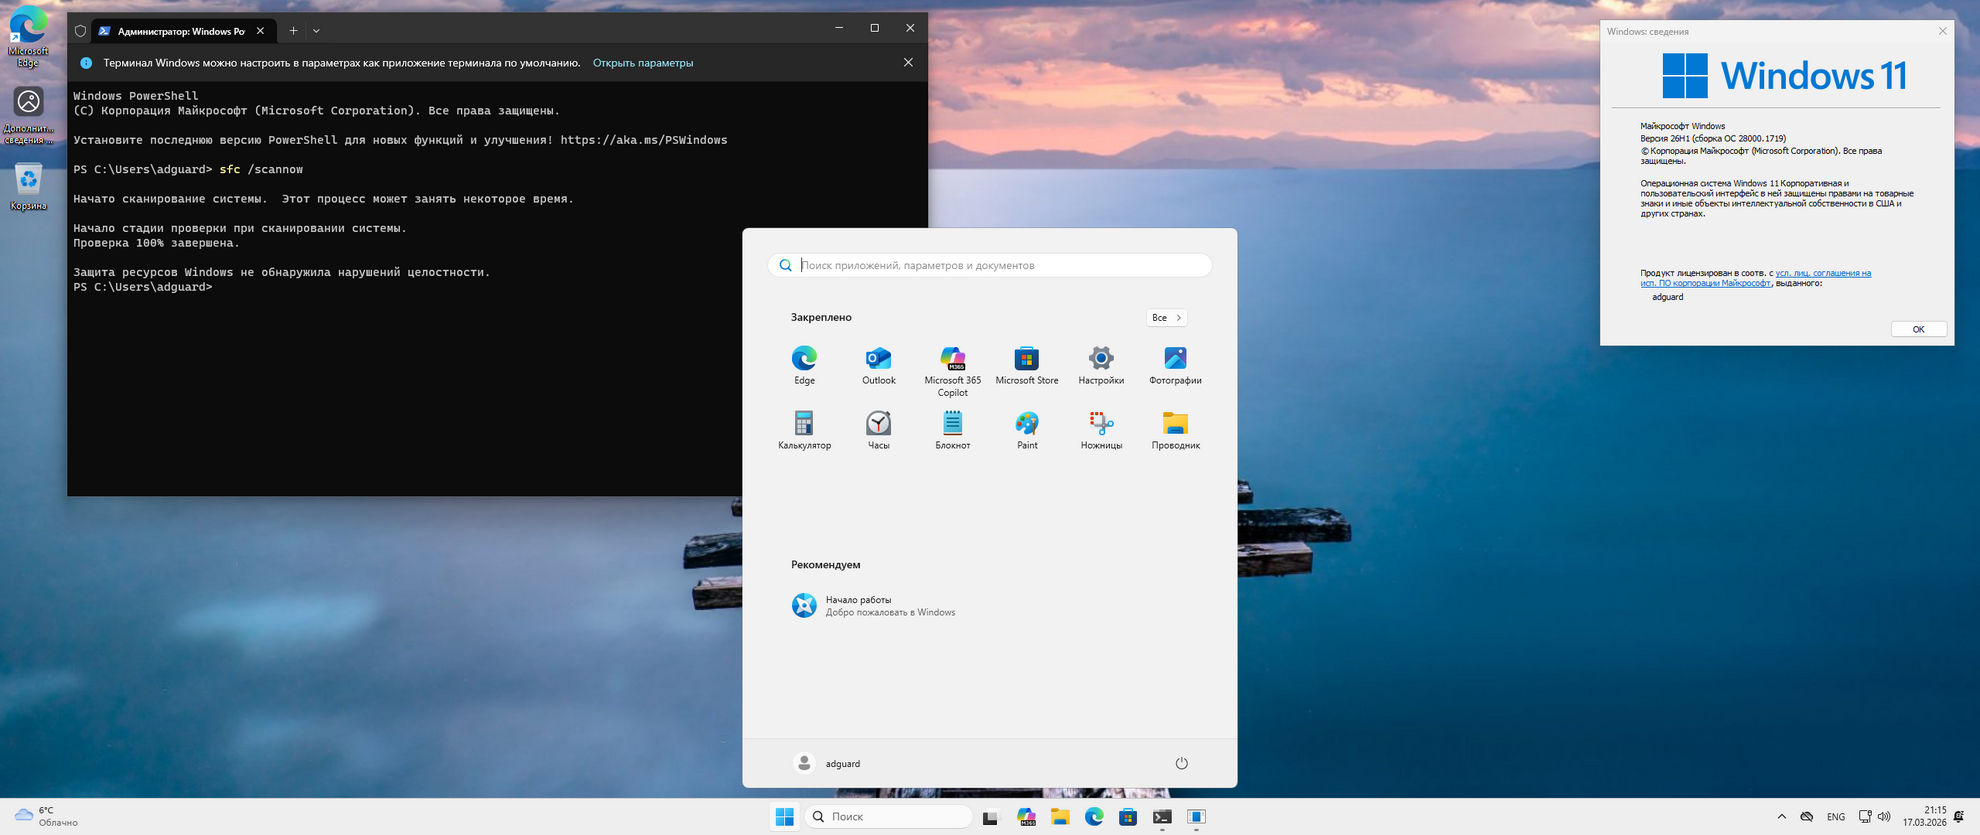Open the terminal new-tab profile dropdown

316,31
